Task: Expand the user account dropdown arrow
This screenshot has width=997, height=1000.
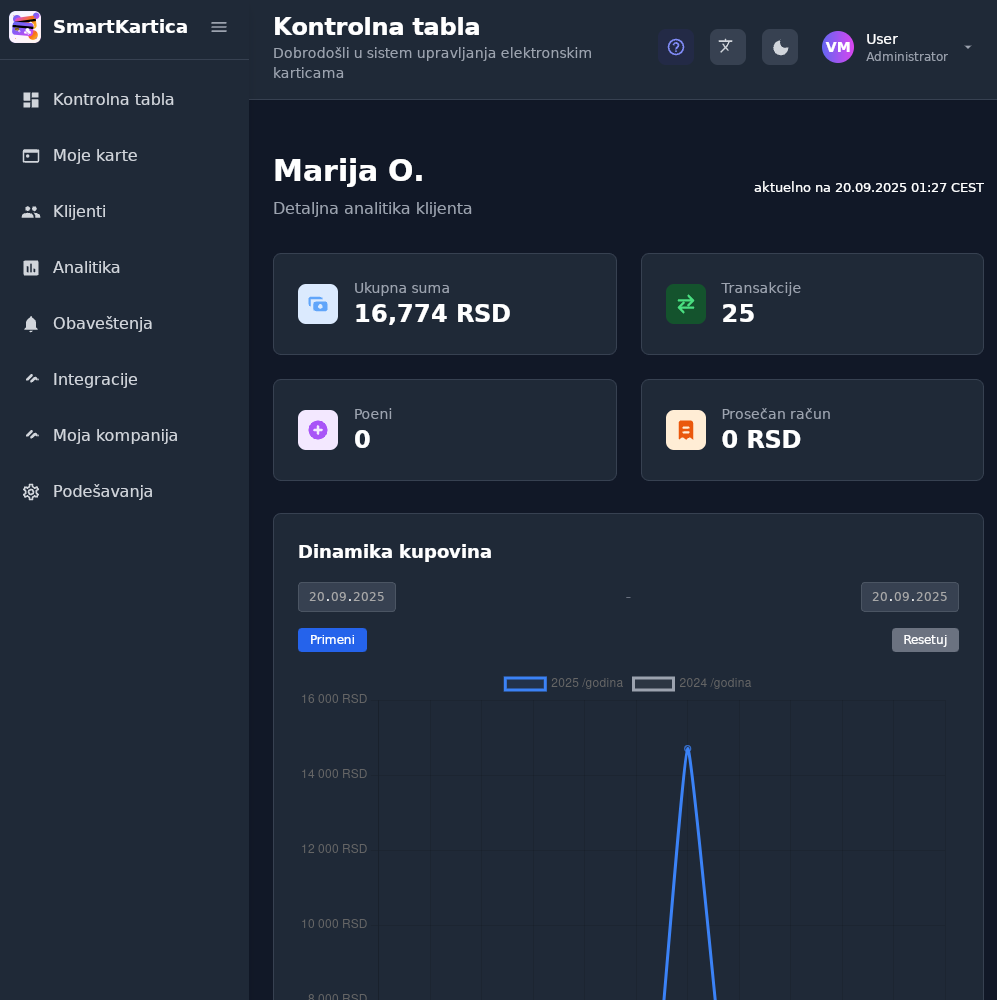Action: tap(967, 47)
